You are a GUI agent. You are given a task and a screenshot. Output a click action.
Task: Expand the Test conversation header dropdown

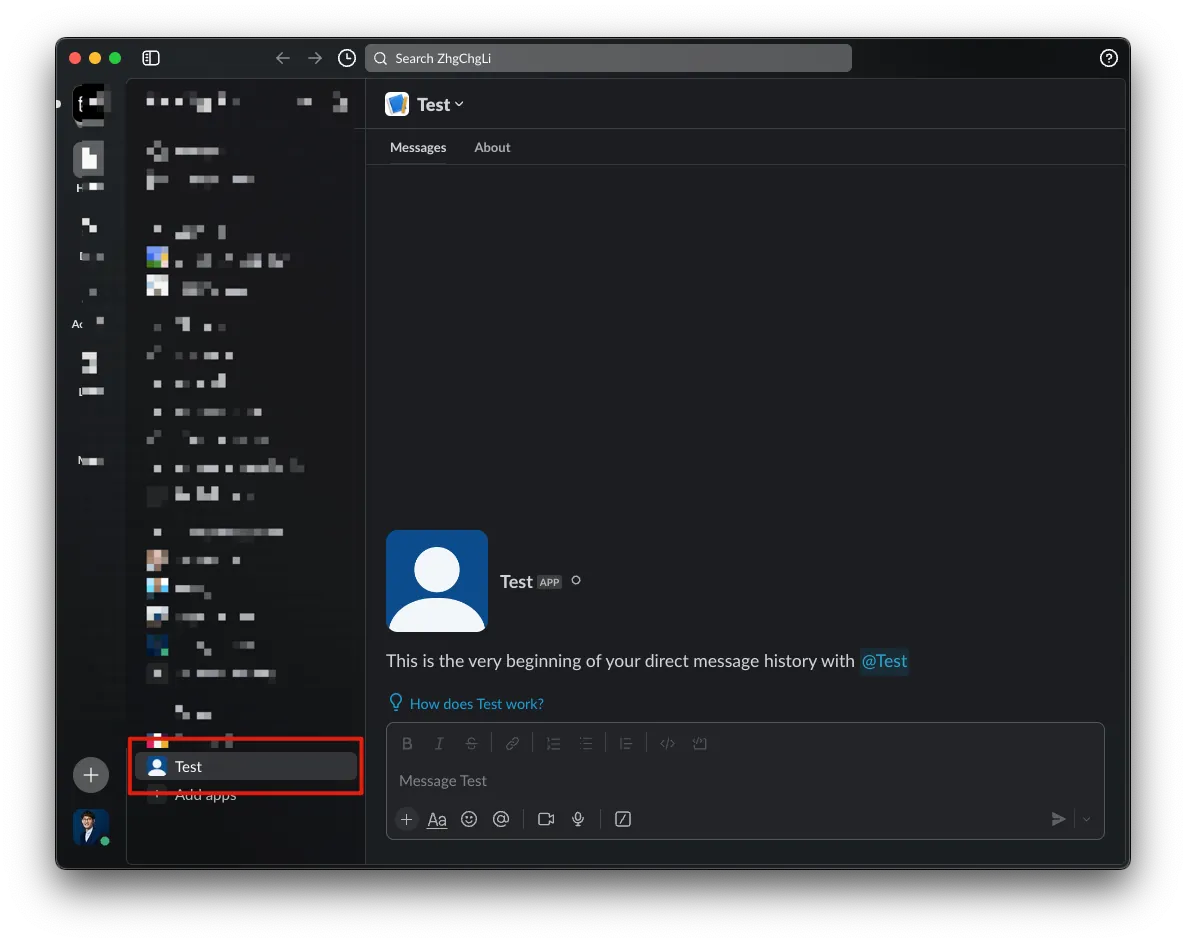[440, 105]
